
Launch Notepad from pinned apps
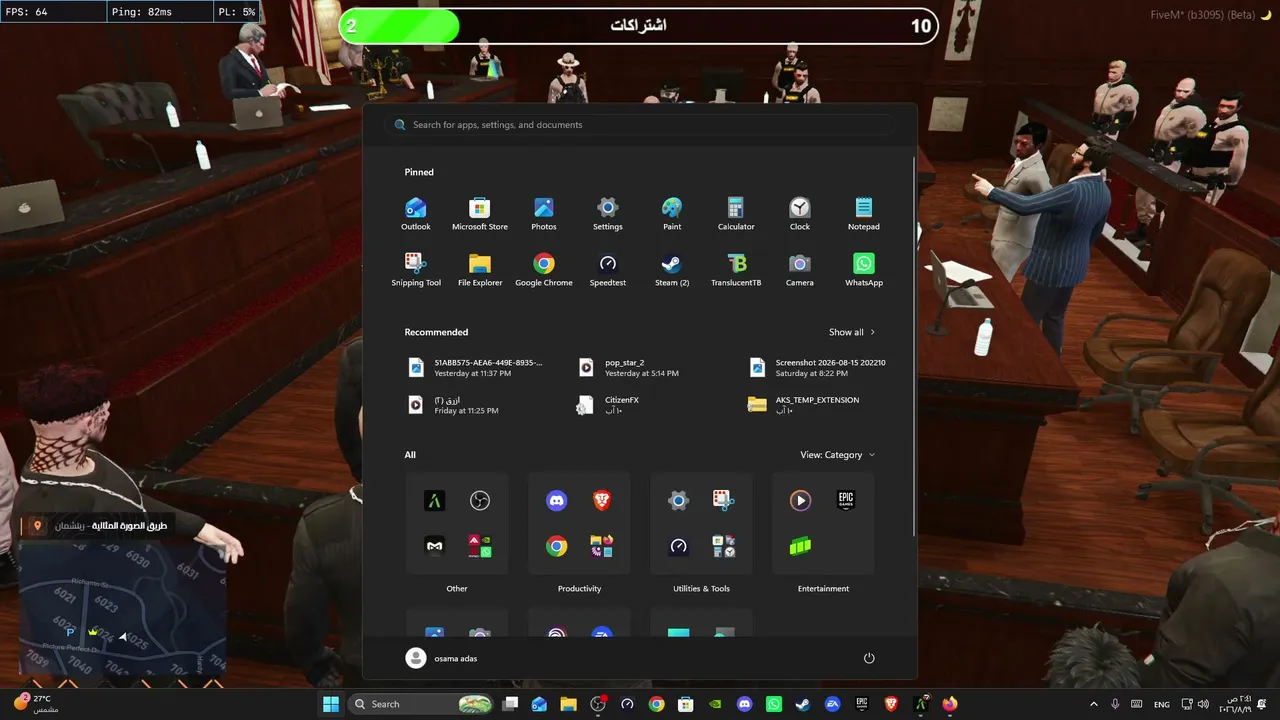(x=864, y=214)
